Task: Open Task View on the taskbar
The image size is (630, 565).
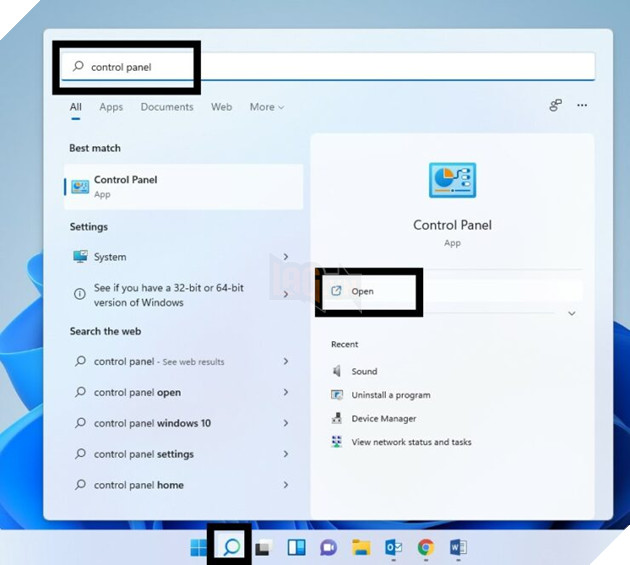Action: tap(264, 548)
